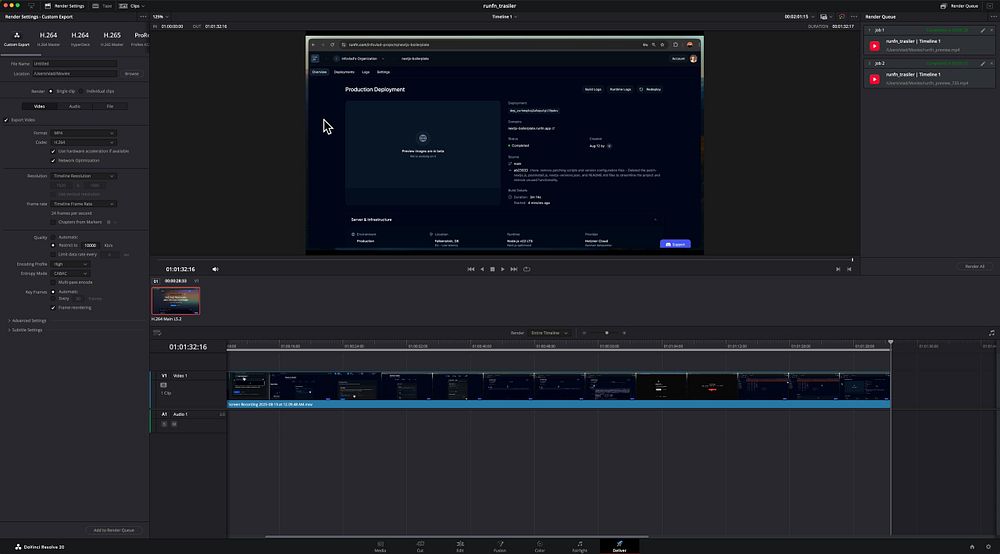This screenshot has height=554, width=1000.
Task: Switch to the Video settings tab
Action: click(x=40, y=106)
